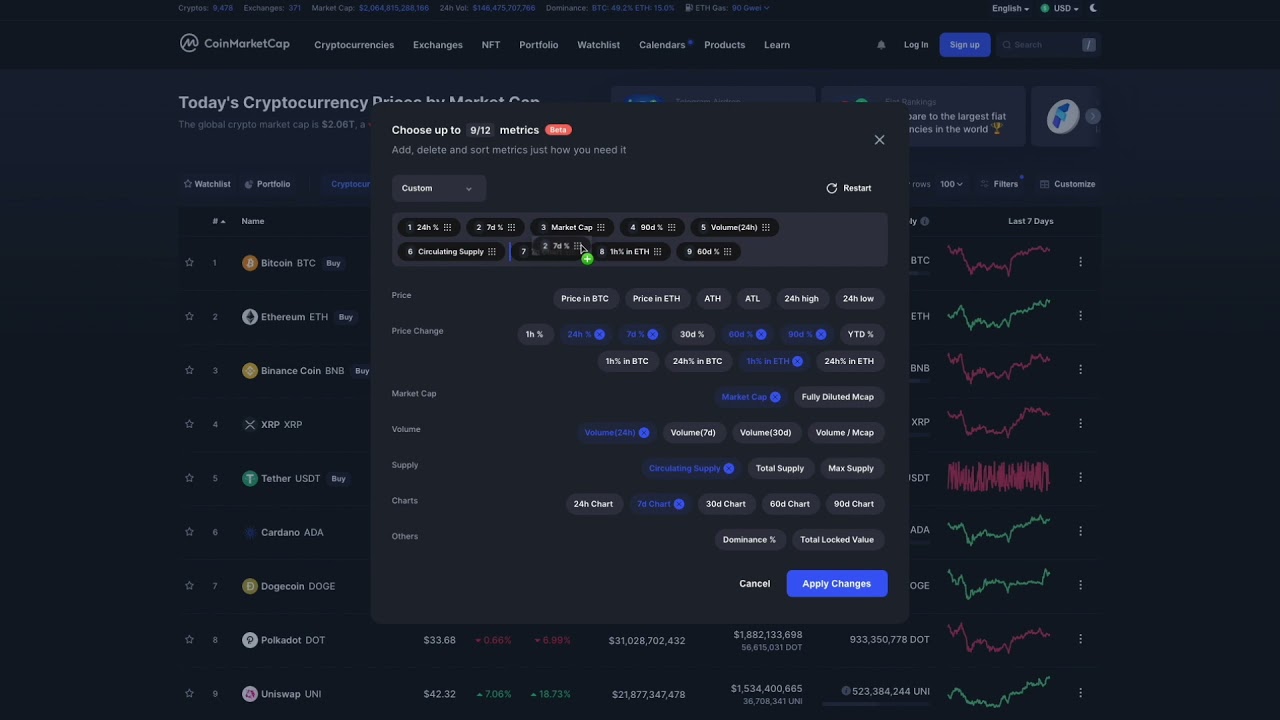Enable the Max Supply metric
This screenshot has width=1280, height=720.
coord(851,468)
